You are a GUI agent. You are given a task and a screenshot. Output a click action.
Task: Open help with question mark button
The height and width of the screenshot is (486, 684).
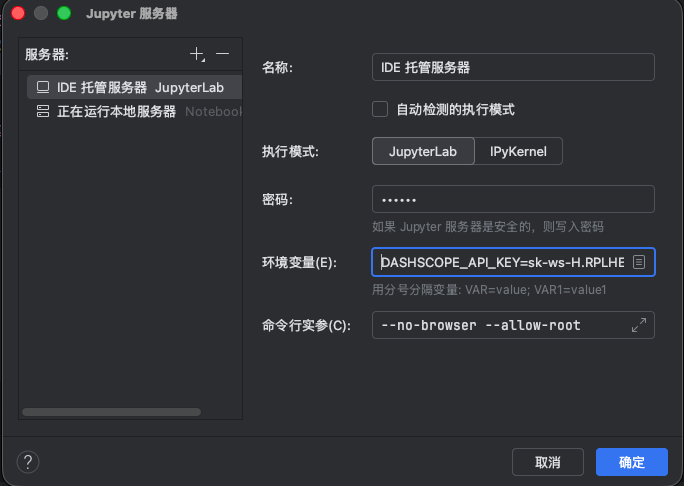(x=28, y=462)
